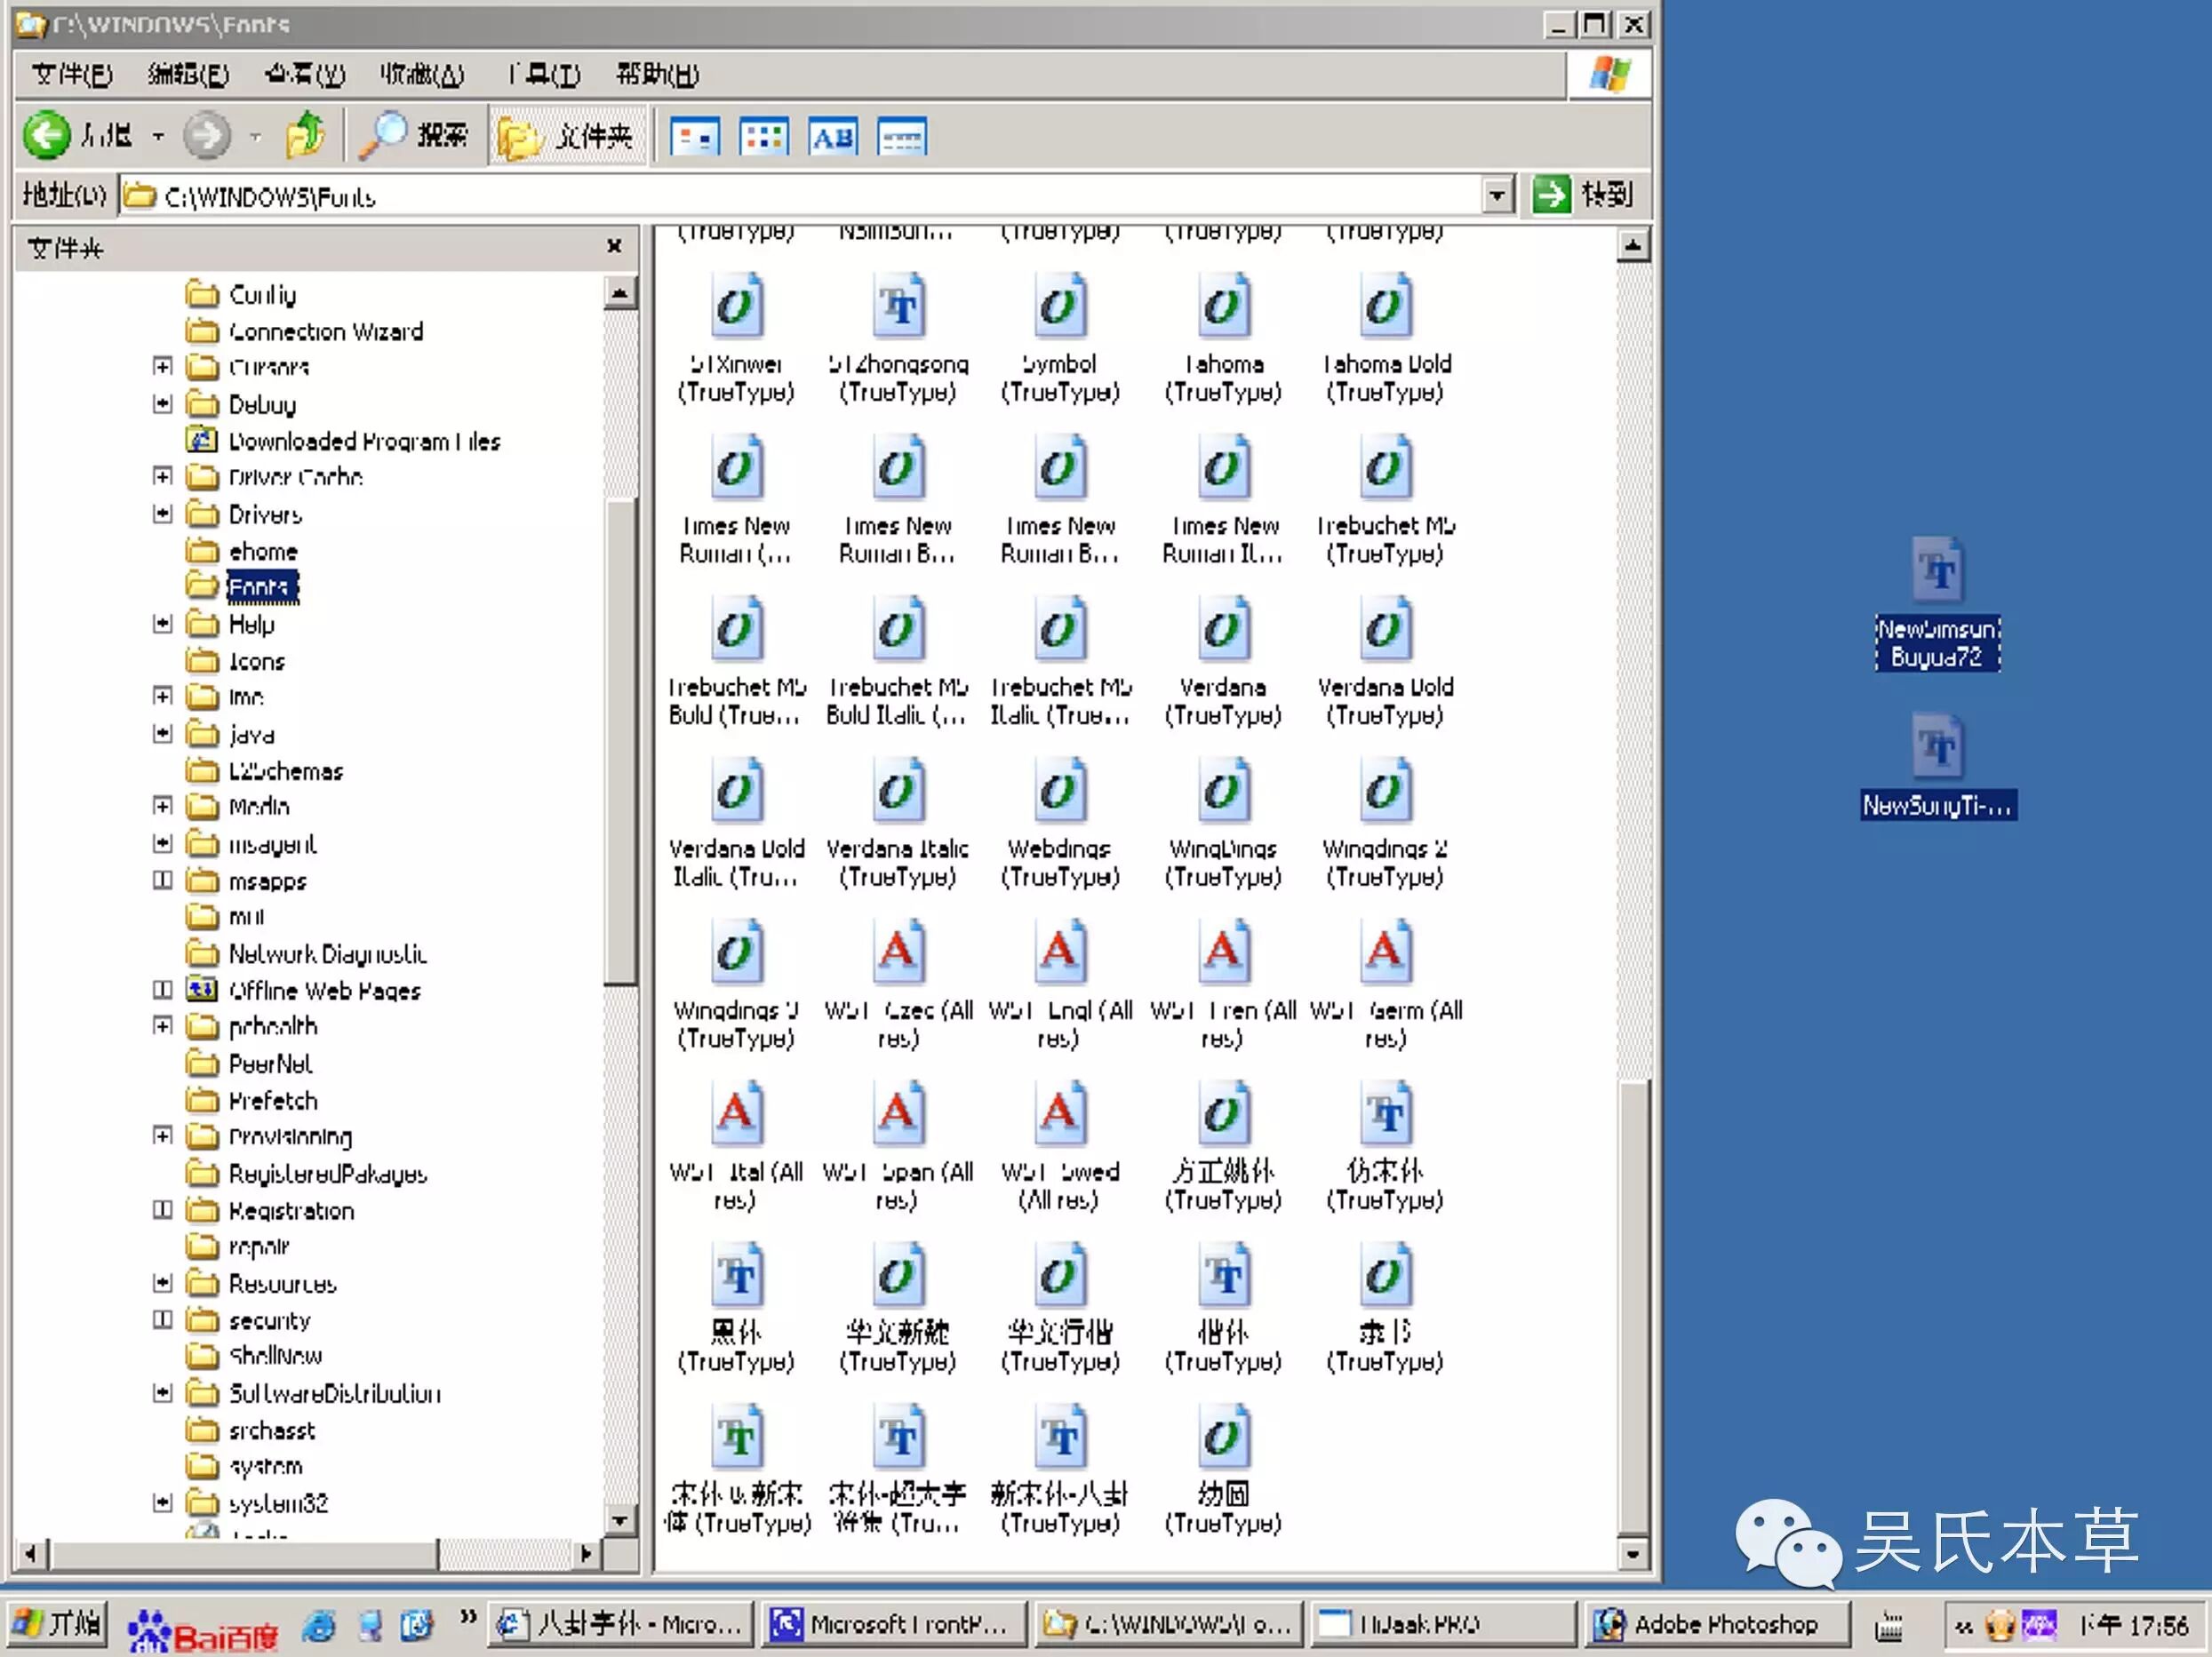The image size is (2212, 1657).
Task: Open the 文件(F) File menu
Action: click(72, 75)
